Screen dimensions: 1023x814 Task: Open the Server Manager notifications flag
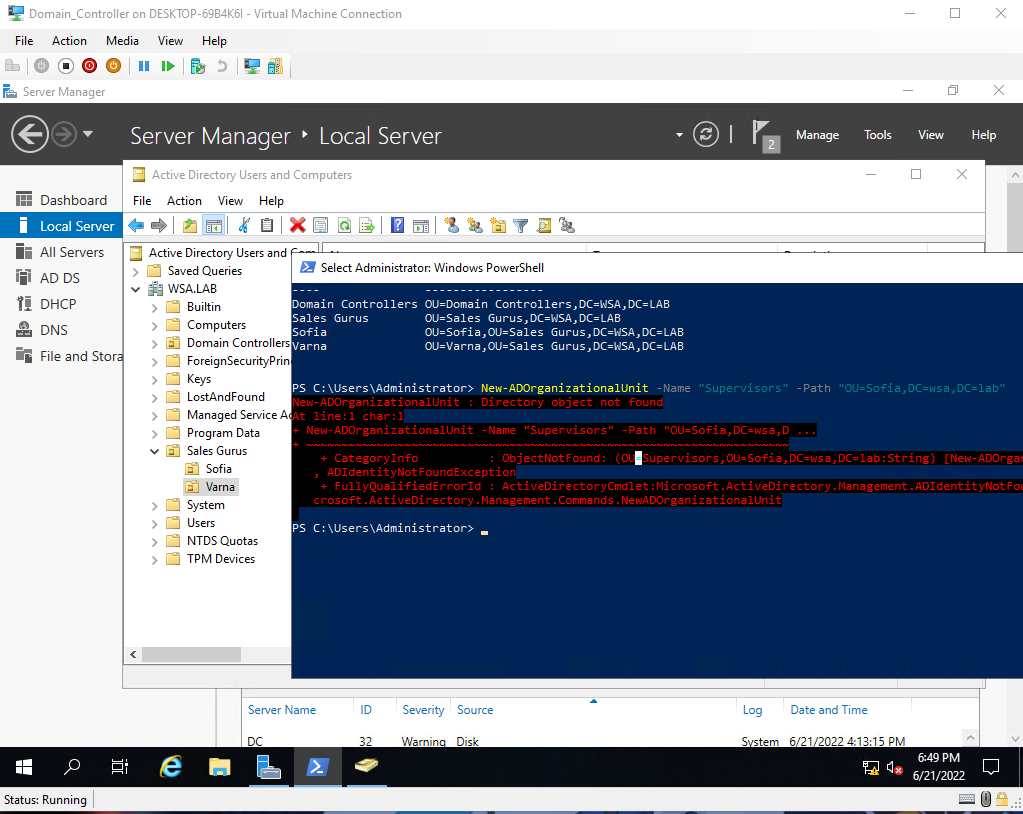(x=765, y=136)
